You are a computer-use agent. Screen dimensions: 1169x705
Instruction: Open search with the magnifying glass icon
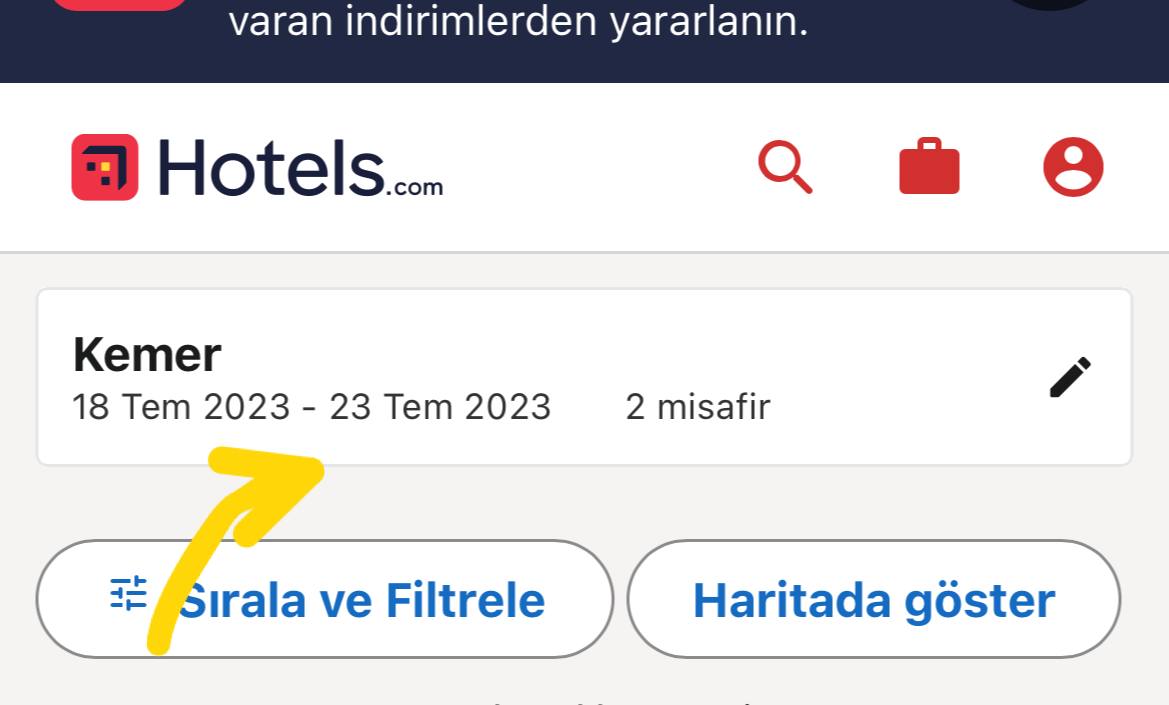coord(785,167)
